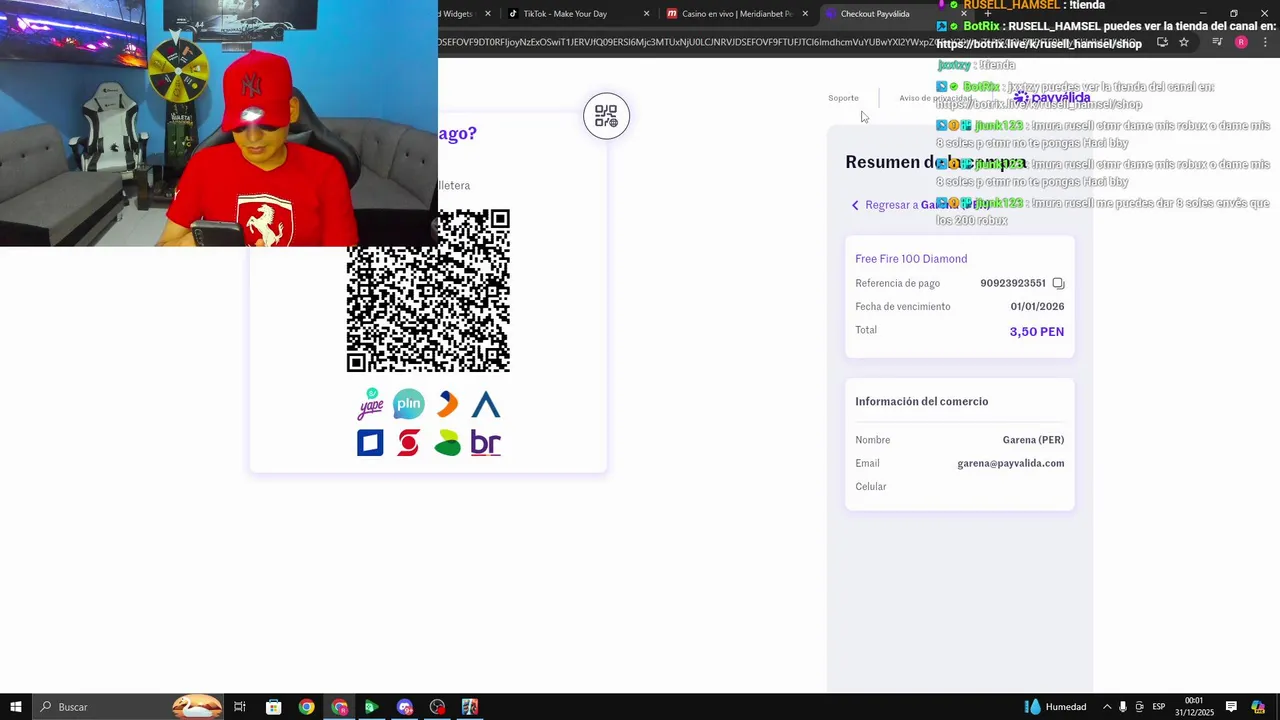The width and height of the screenshot is (1280, 720).
Task: Click the purple 'br' logo
Action: (x=485, y=443)
